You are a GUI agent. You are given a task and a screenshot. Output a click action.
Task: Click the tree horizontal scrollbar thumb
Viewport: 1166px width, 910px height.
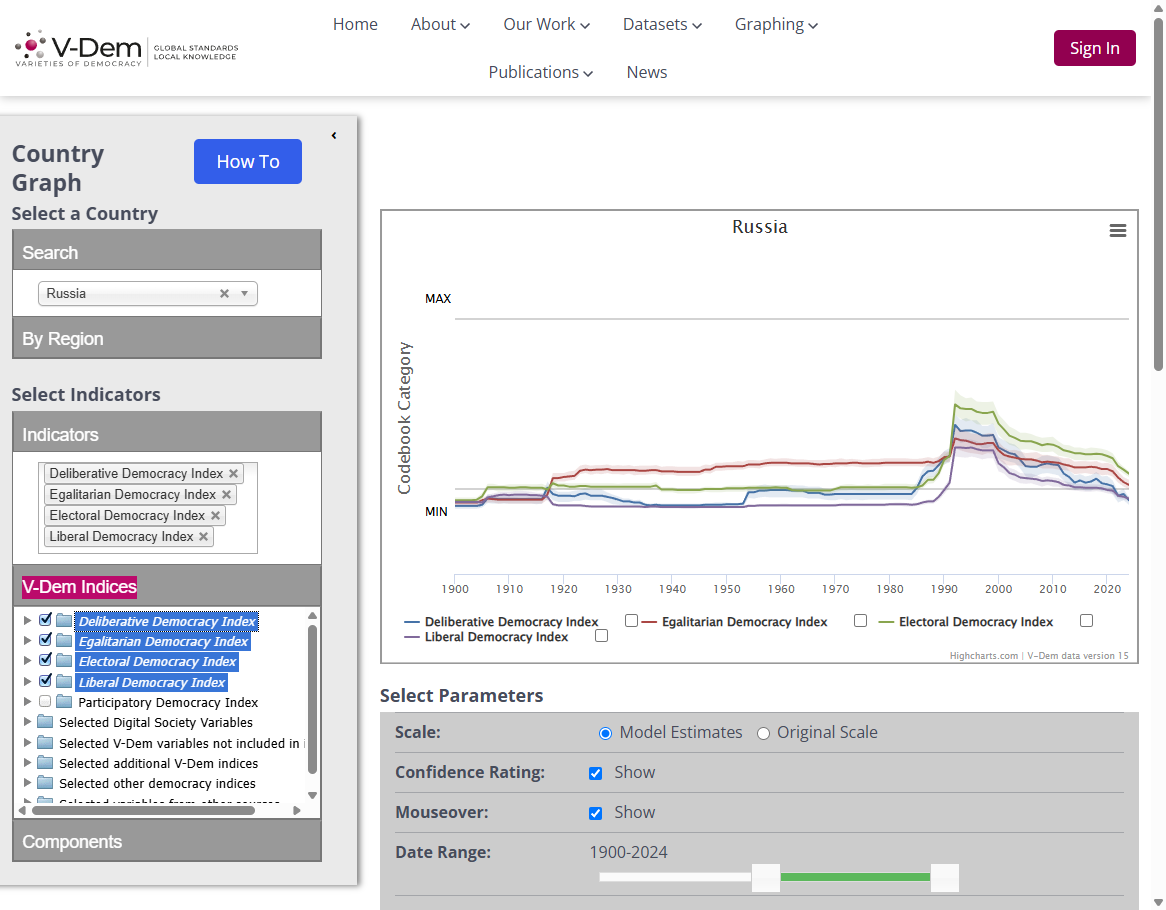point(144,810)
